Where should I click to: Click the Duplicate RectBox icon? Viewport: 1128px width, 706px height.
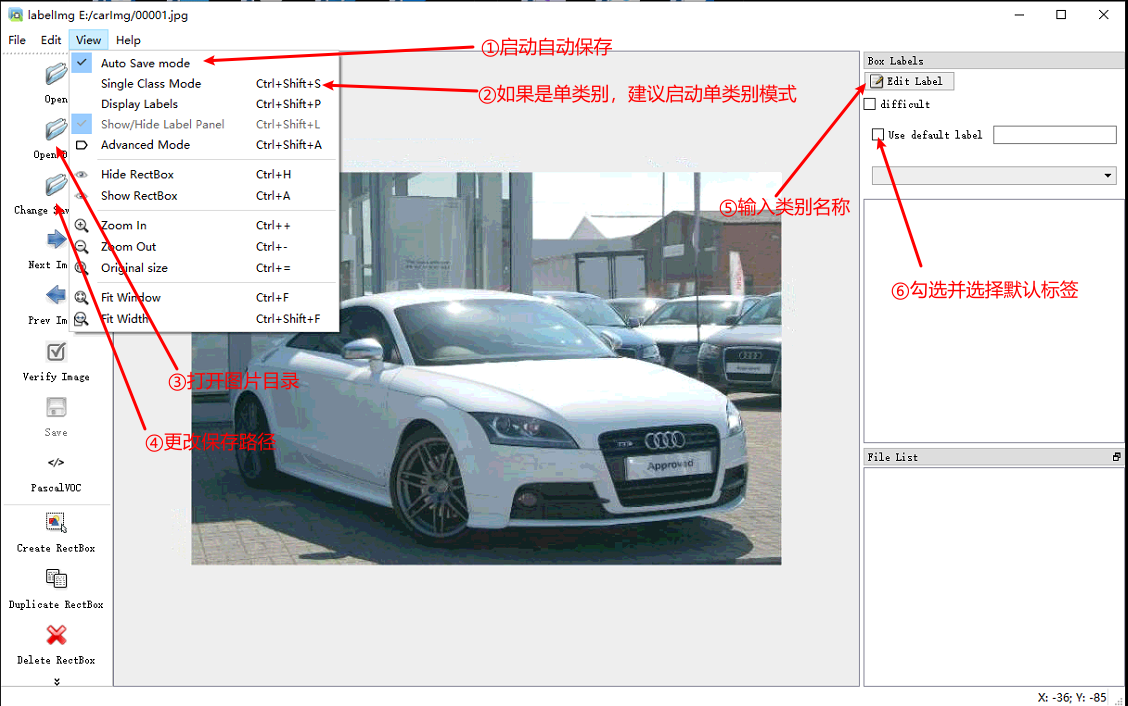pyautogui.click(x=55, y=579)
